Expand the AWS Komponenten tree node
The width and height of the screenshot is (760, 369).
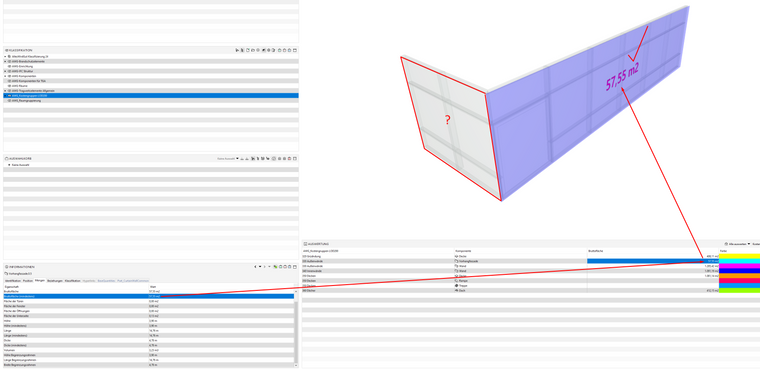tap(5, 76)
